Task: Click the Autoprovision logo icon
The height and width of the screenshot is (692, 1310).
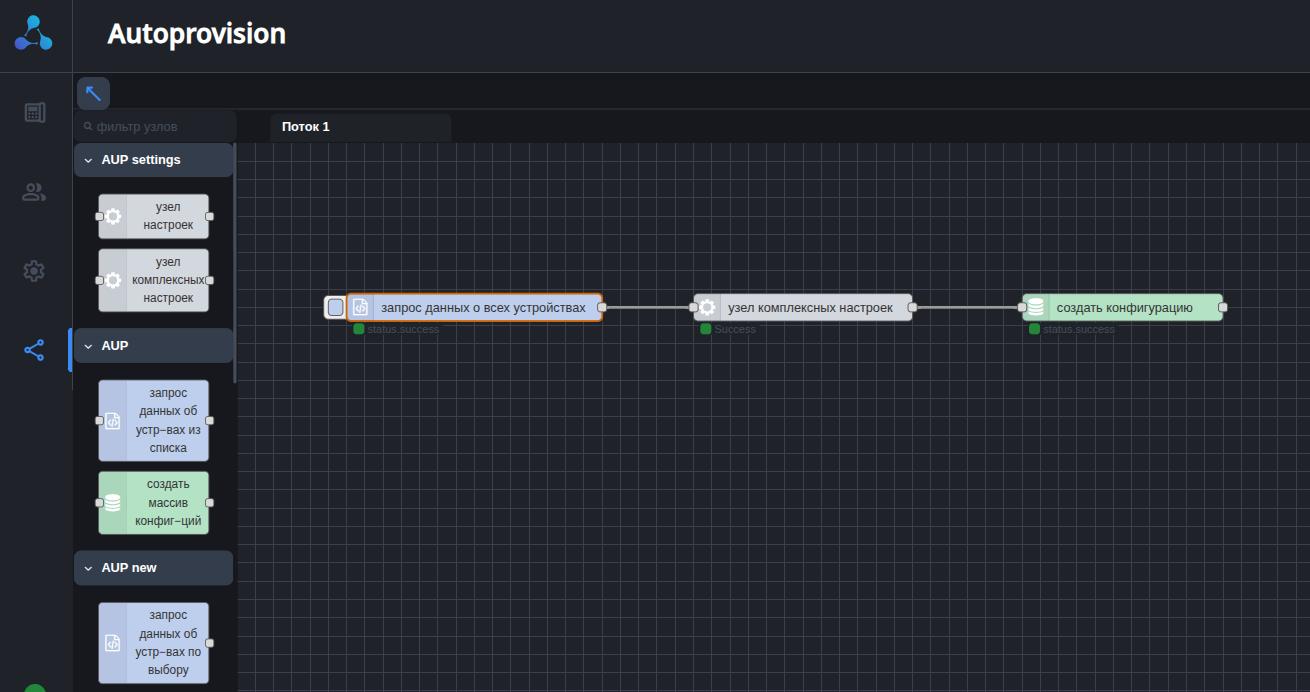Action: tap(34, 34)
